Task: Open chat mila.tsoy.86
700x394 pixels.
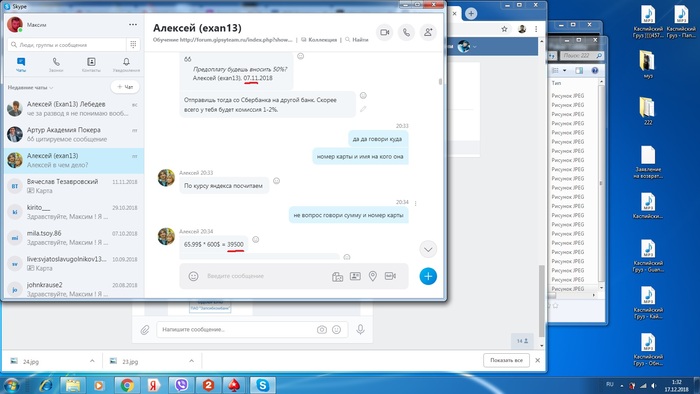Action: pos(74,238)
